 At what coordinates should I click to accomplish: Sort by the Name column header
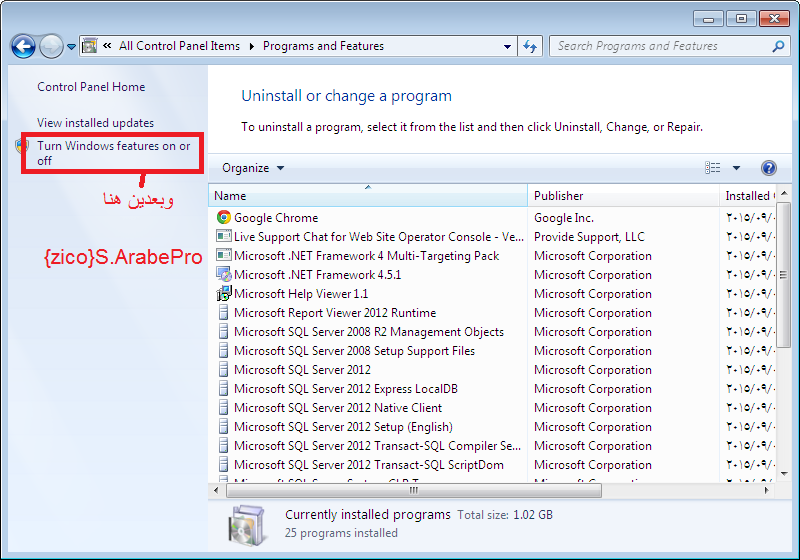point(367,195)
